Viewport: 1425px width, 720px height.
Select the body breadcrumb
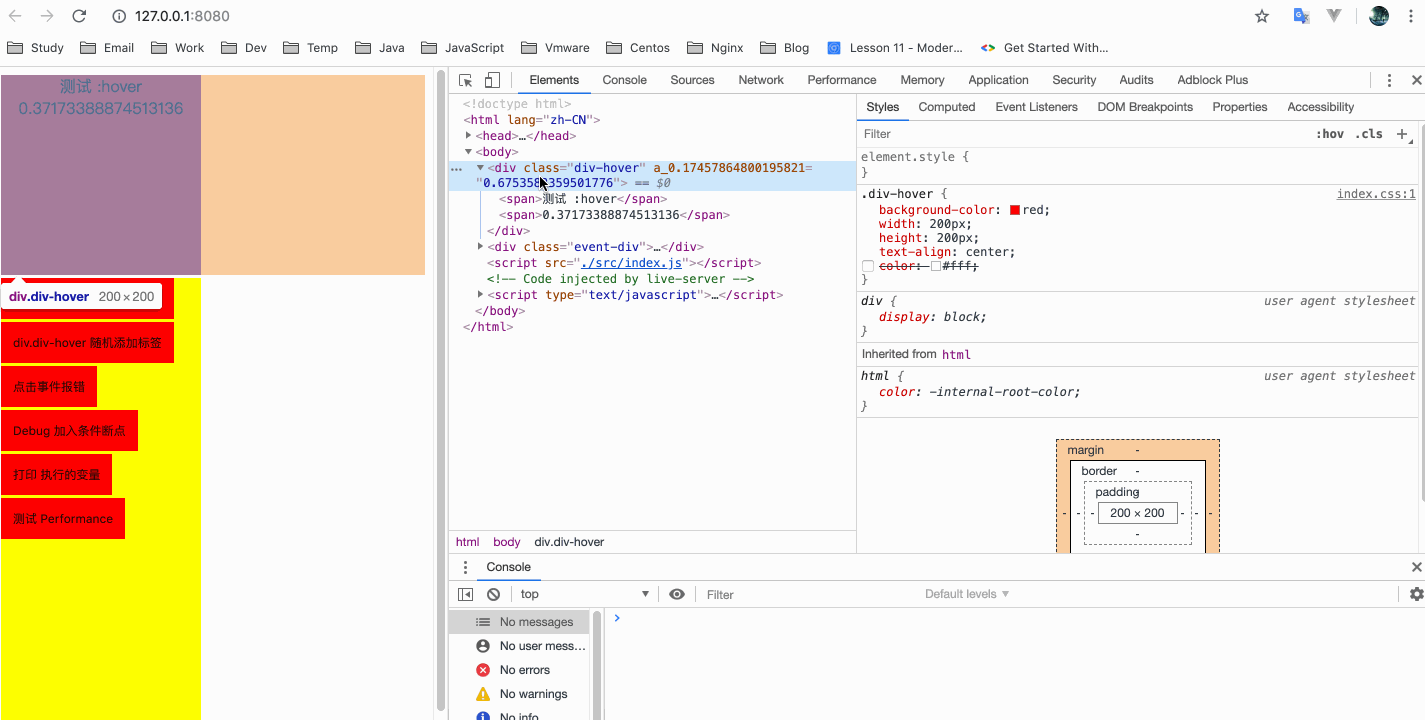(507, 542)
